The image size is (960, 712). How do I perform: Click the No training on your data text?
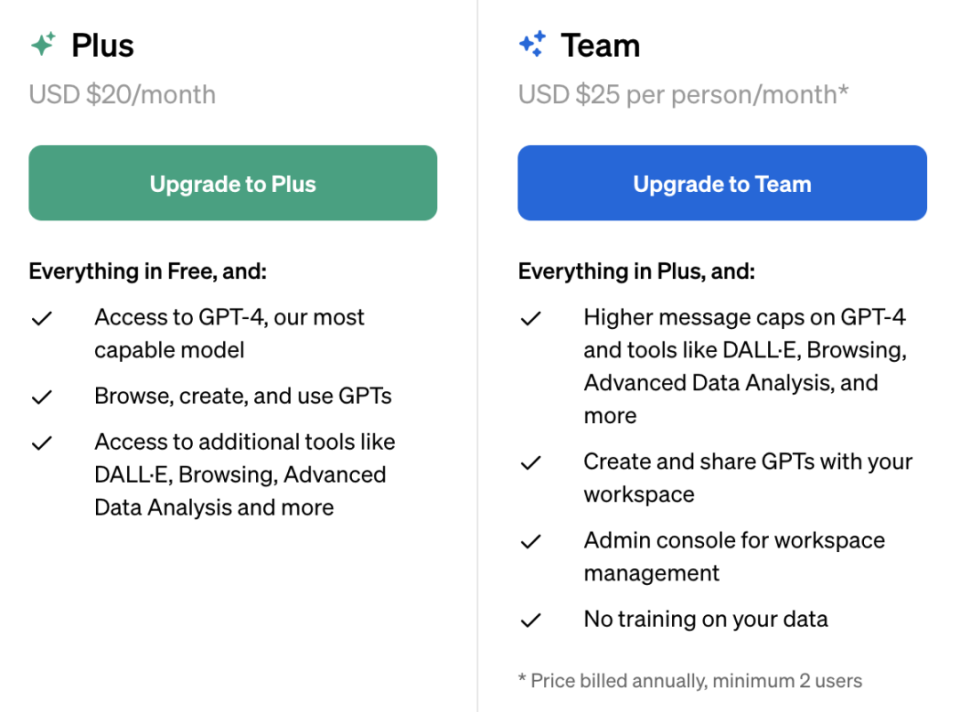point(705,619)
